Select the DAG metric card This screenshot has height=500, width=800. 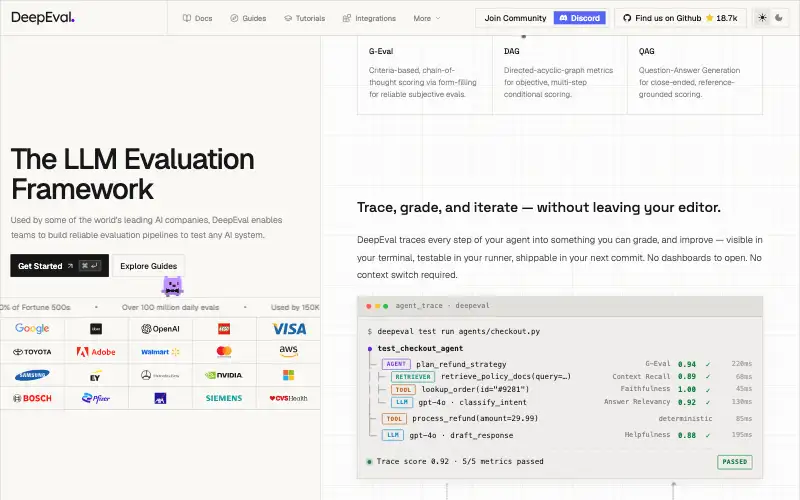(560, 74)
